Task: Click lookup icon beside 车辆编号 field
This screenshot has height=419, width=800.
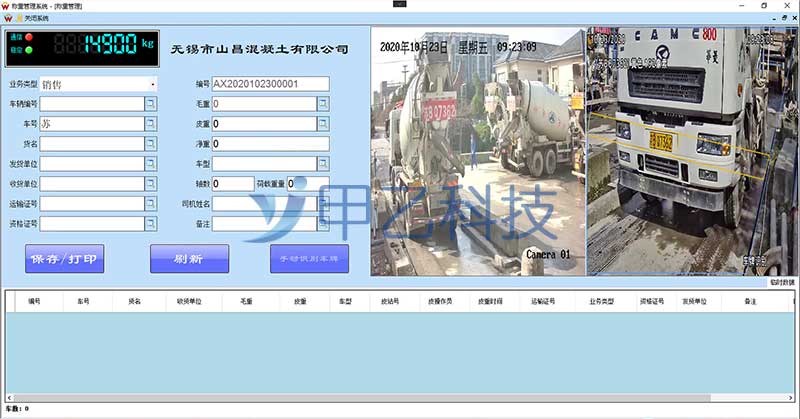Action: [x=151, y=104]
